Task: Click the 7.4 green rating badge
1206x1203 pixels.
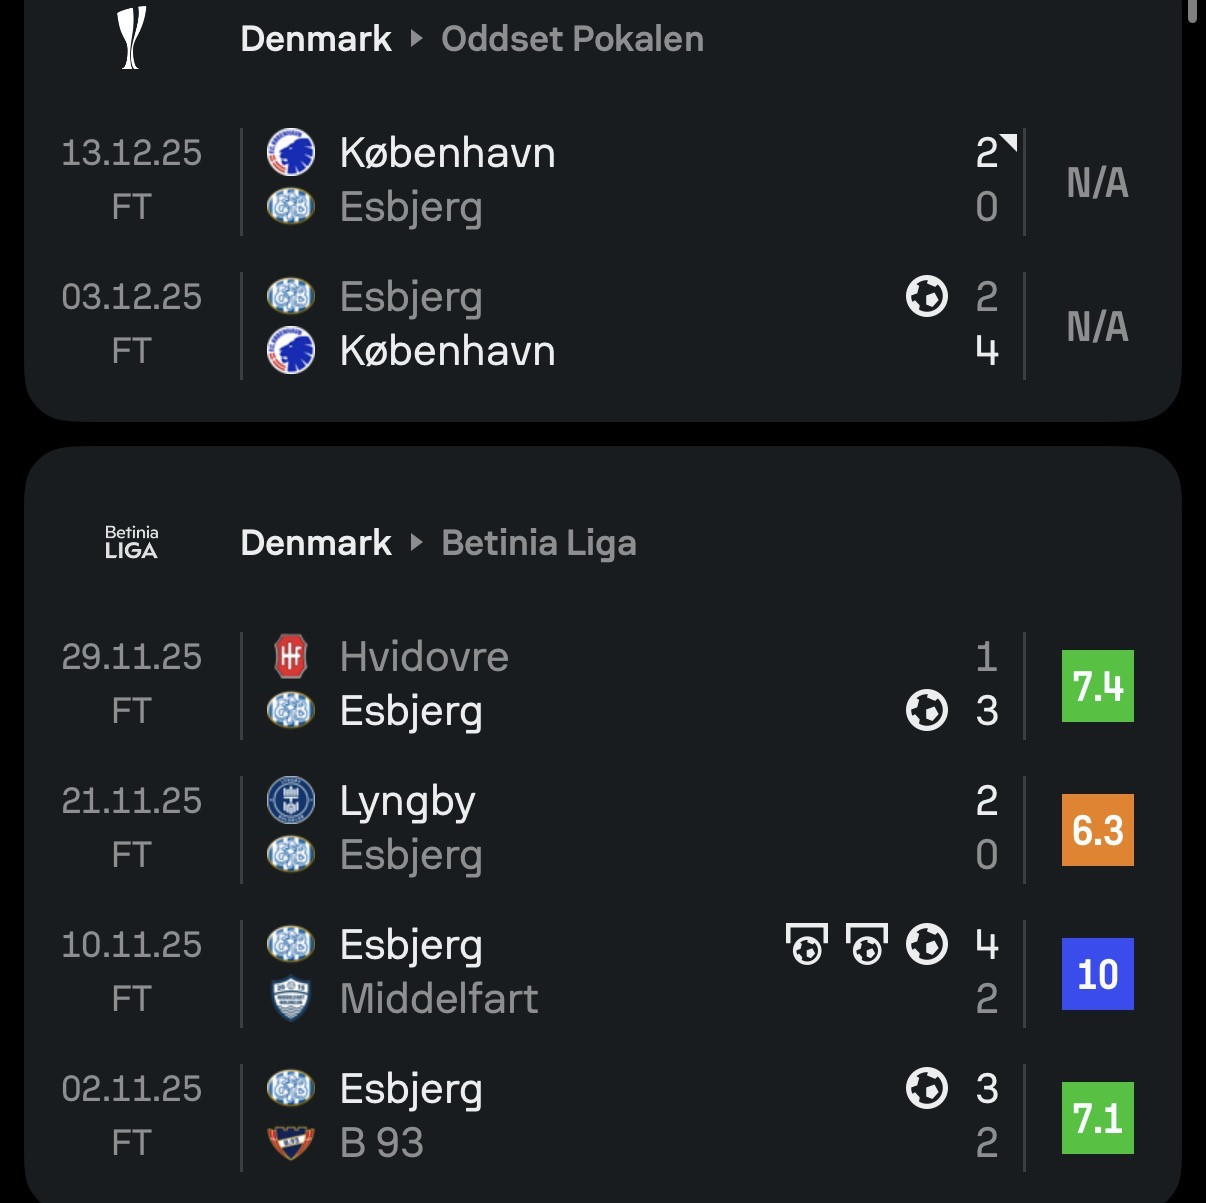Action: click(1097, 686)
